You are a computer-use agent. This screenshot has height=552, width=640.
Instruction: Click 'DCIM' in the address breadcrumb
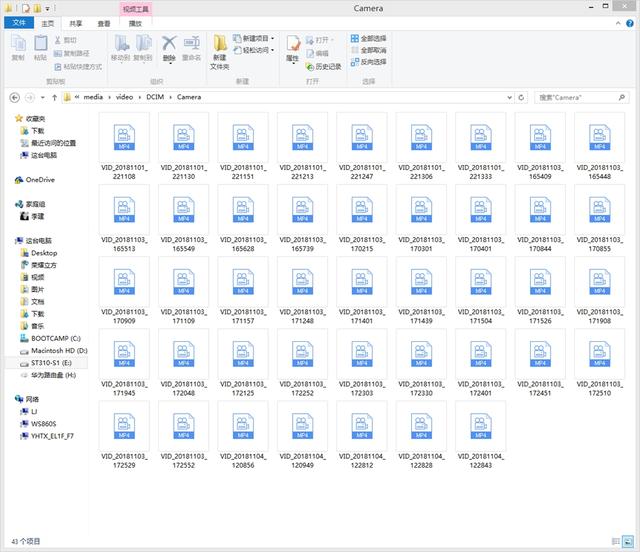click(x=155, y=97)
